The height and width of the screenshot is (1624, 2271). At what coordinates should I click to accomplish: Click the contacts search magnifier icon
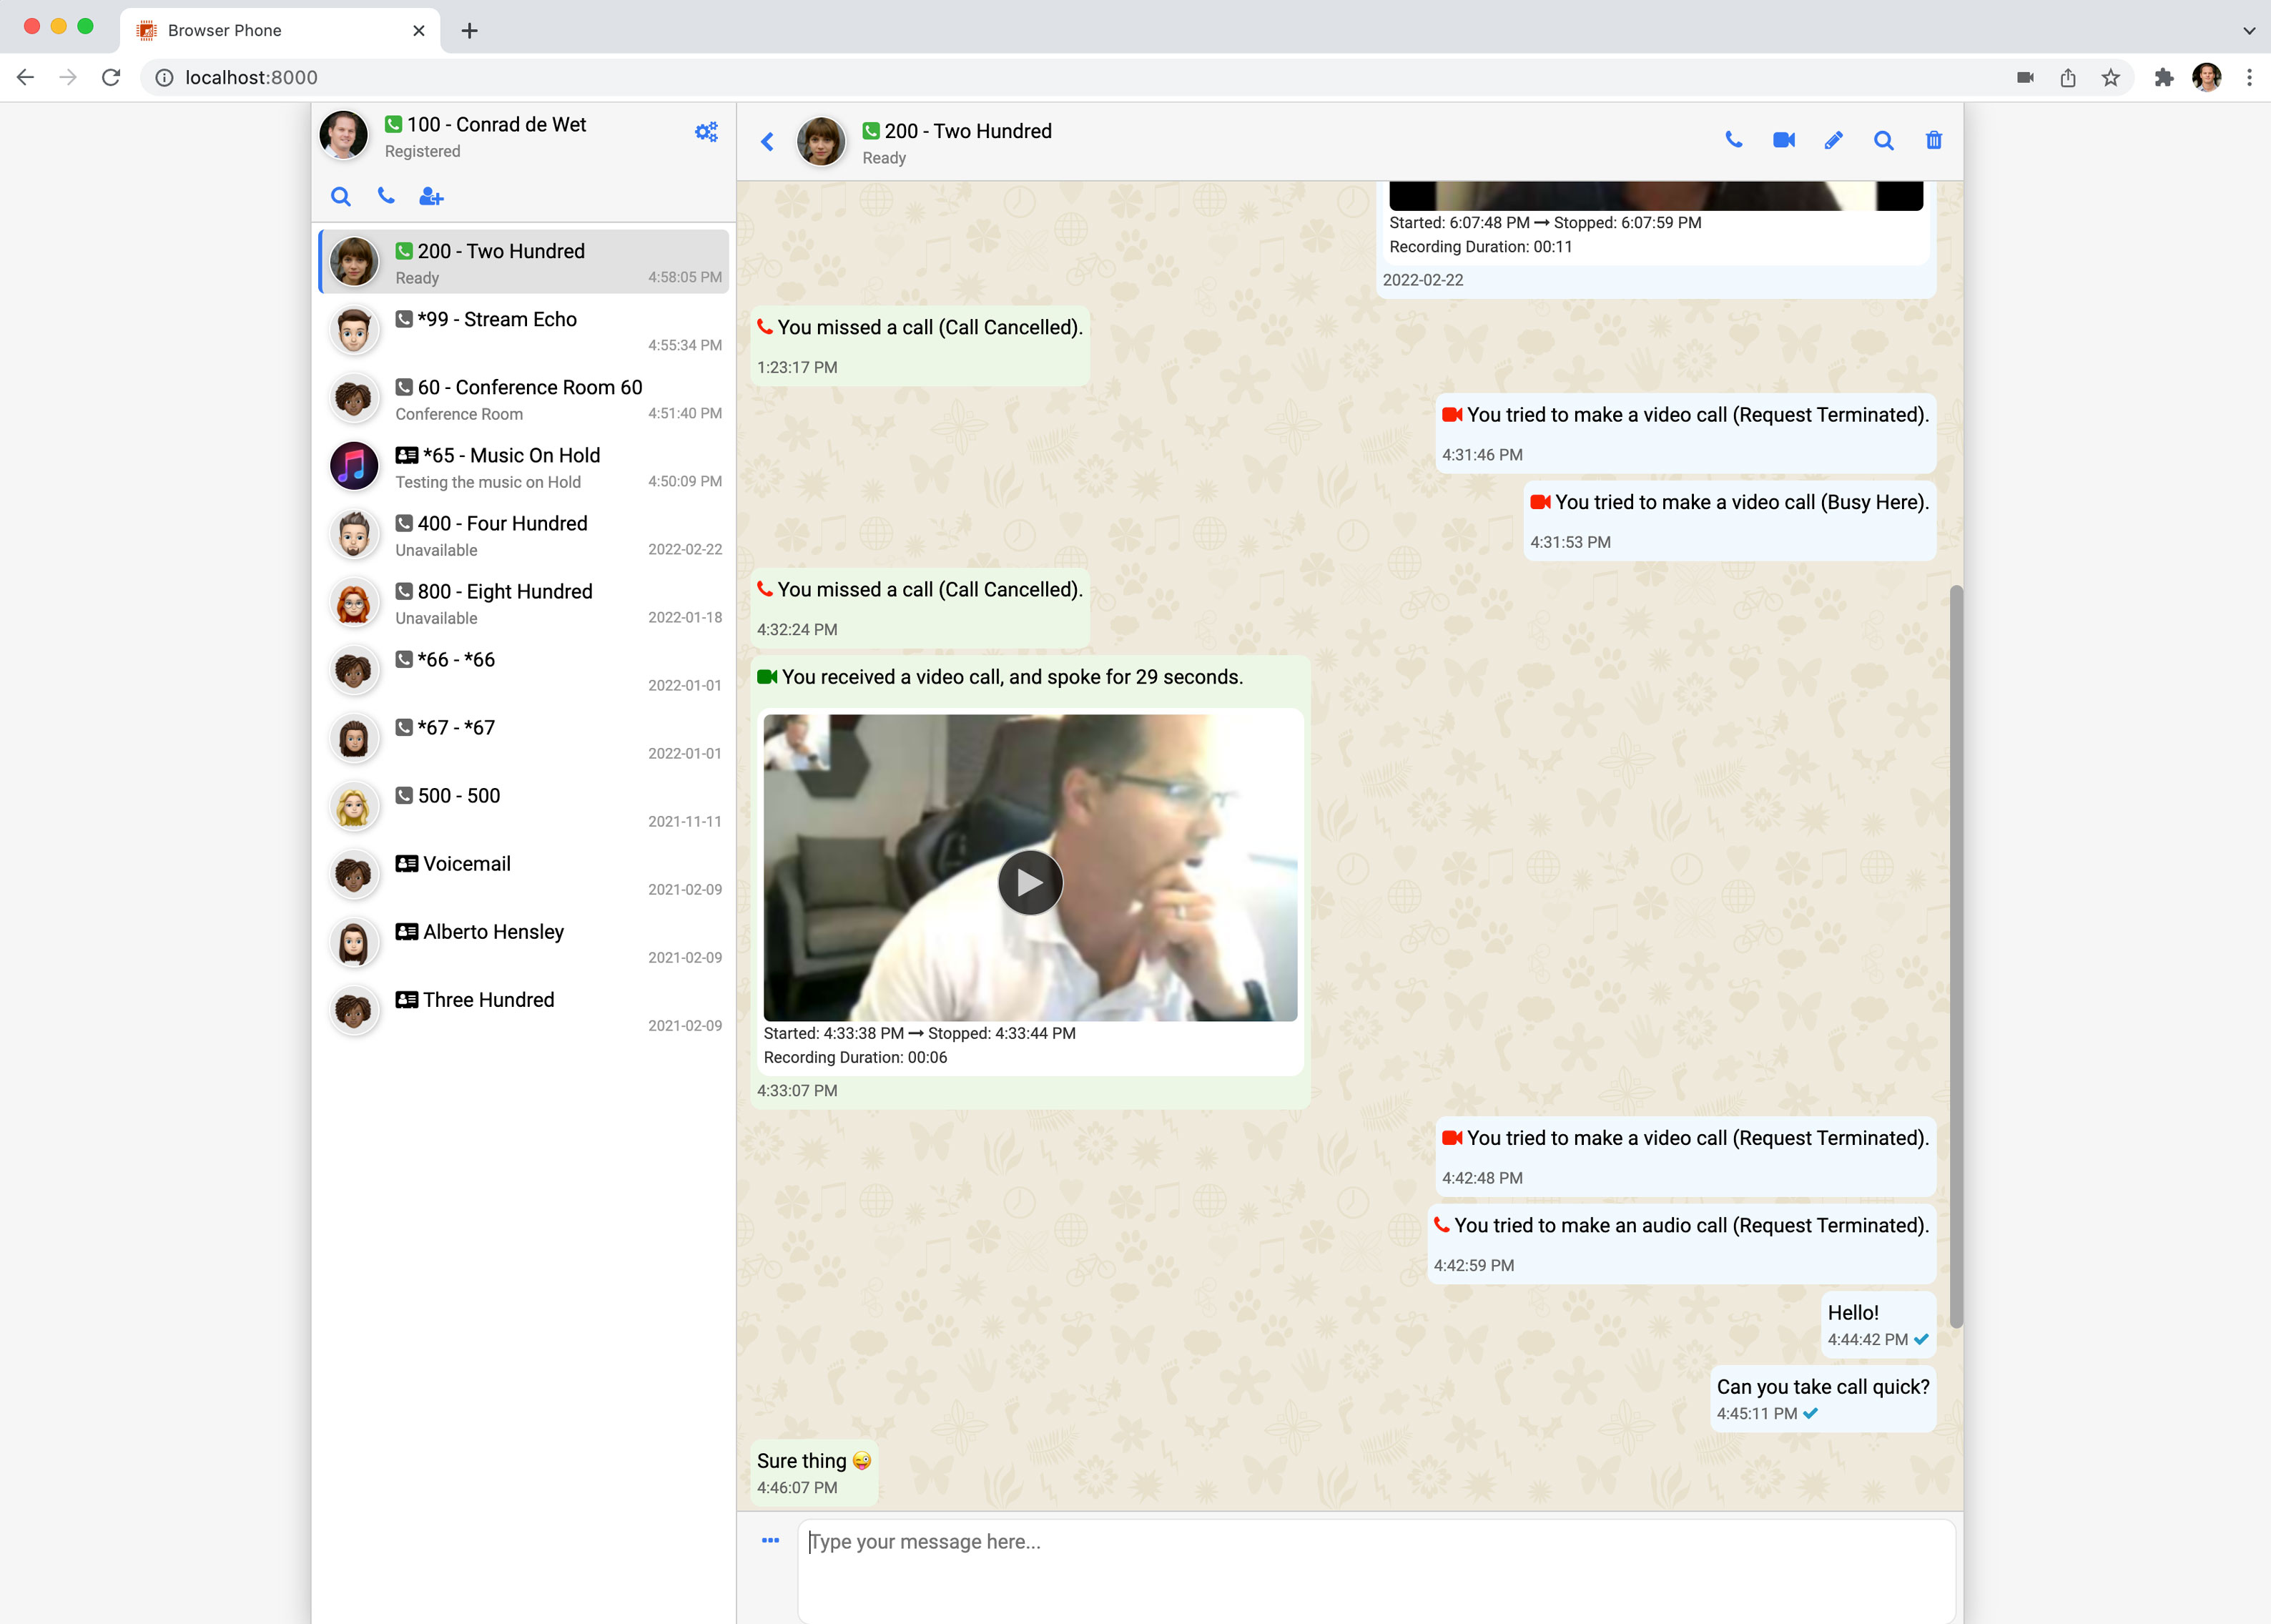click(x=341, y=197)
